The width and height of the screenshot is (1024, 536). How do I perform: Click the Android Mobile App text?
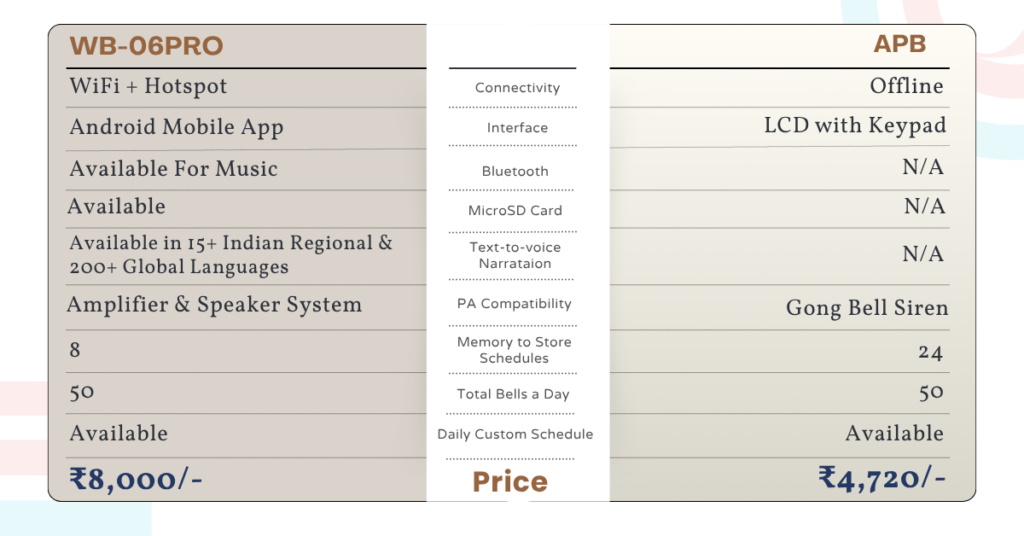click(x=176, y=127)
